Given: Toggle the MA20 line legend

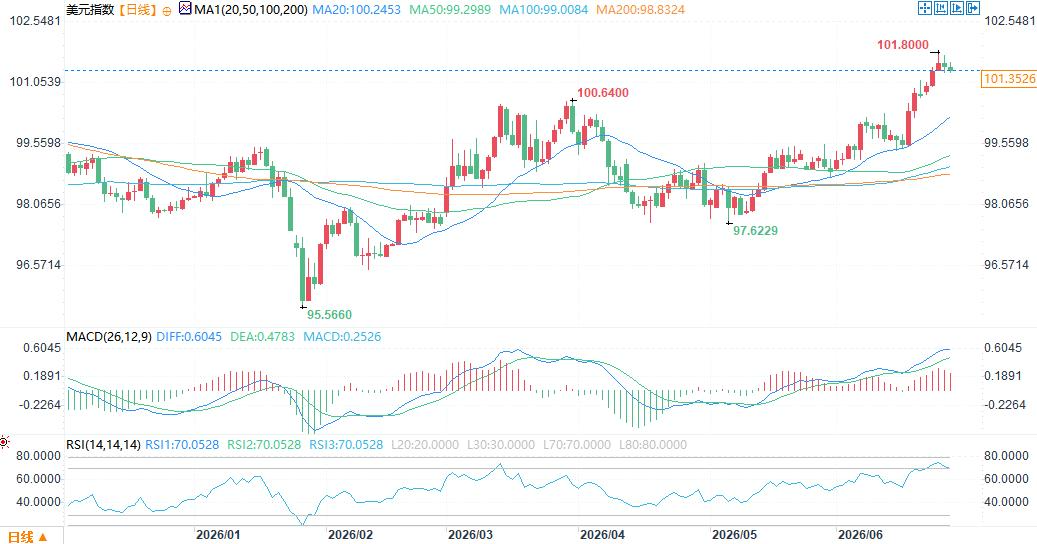Looking at the screenshot, I should [x=356, y=10].
